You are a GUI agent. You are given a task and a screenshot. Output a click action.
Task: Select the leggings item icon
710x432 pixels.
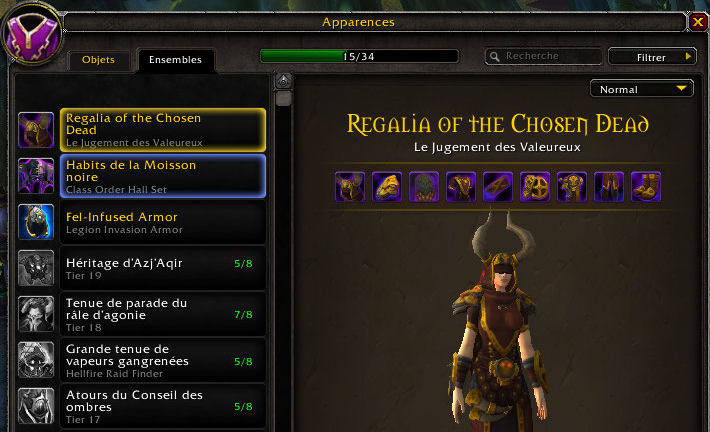pyautogui.click(x=609, y=187)
